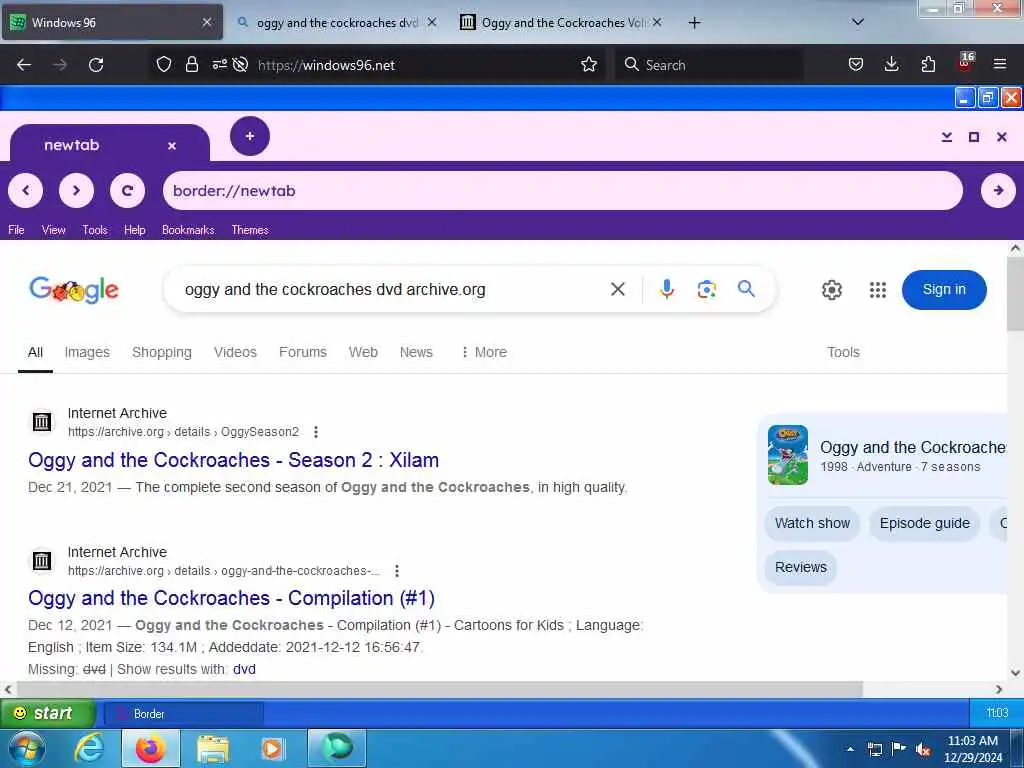Open the Firefox hamburger application menu
Screen dimensions: 1024x768
(1000, 64)
